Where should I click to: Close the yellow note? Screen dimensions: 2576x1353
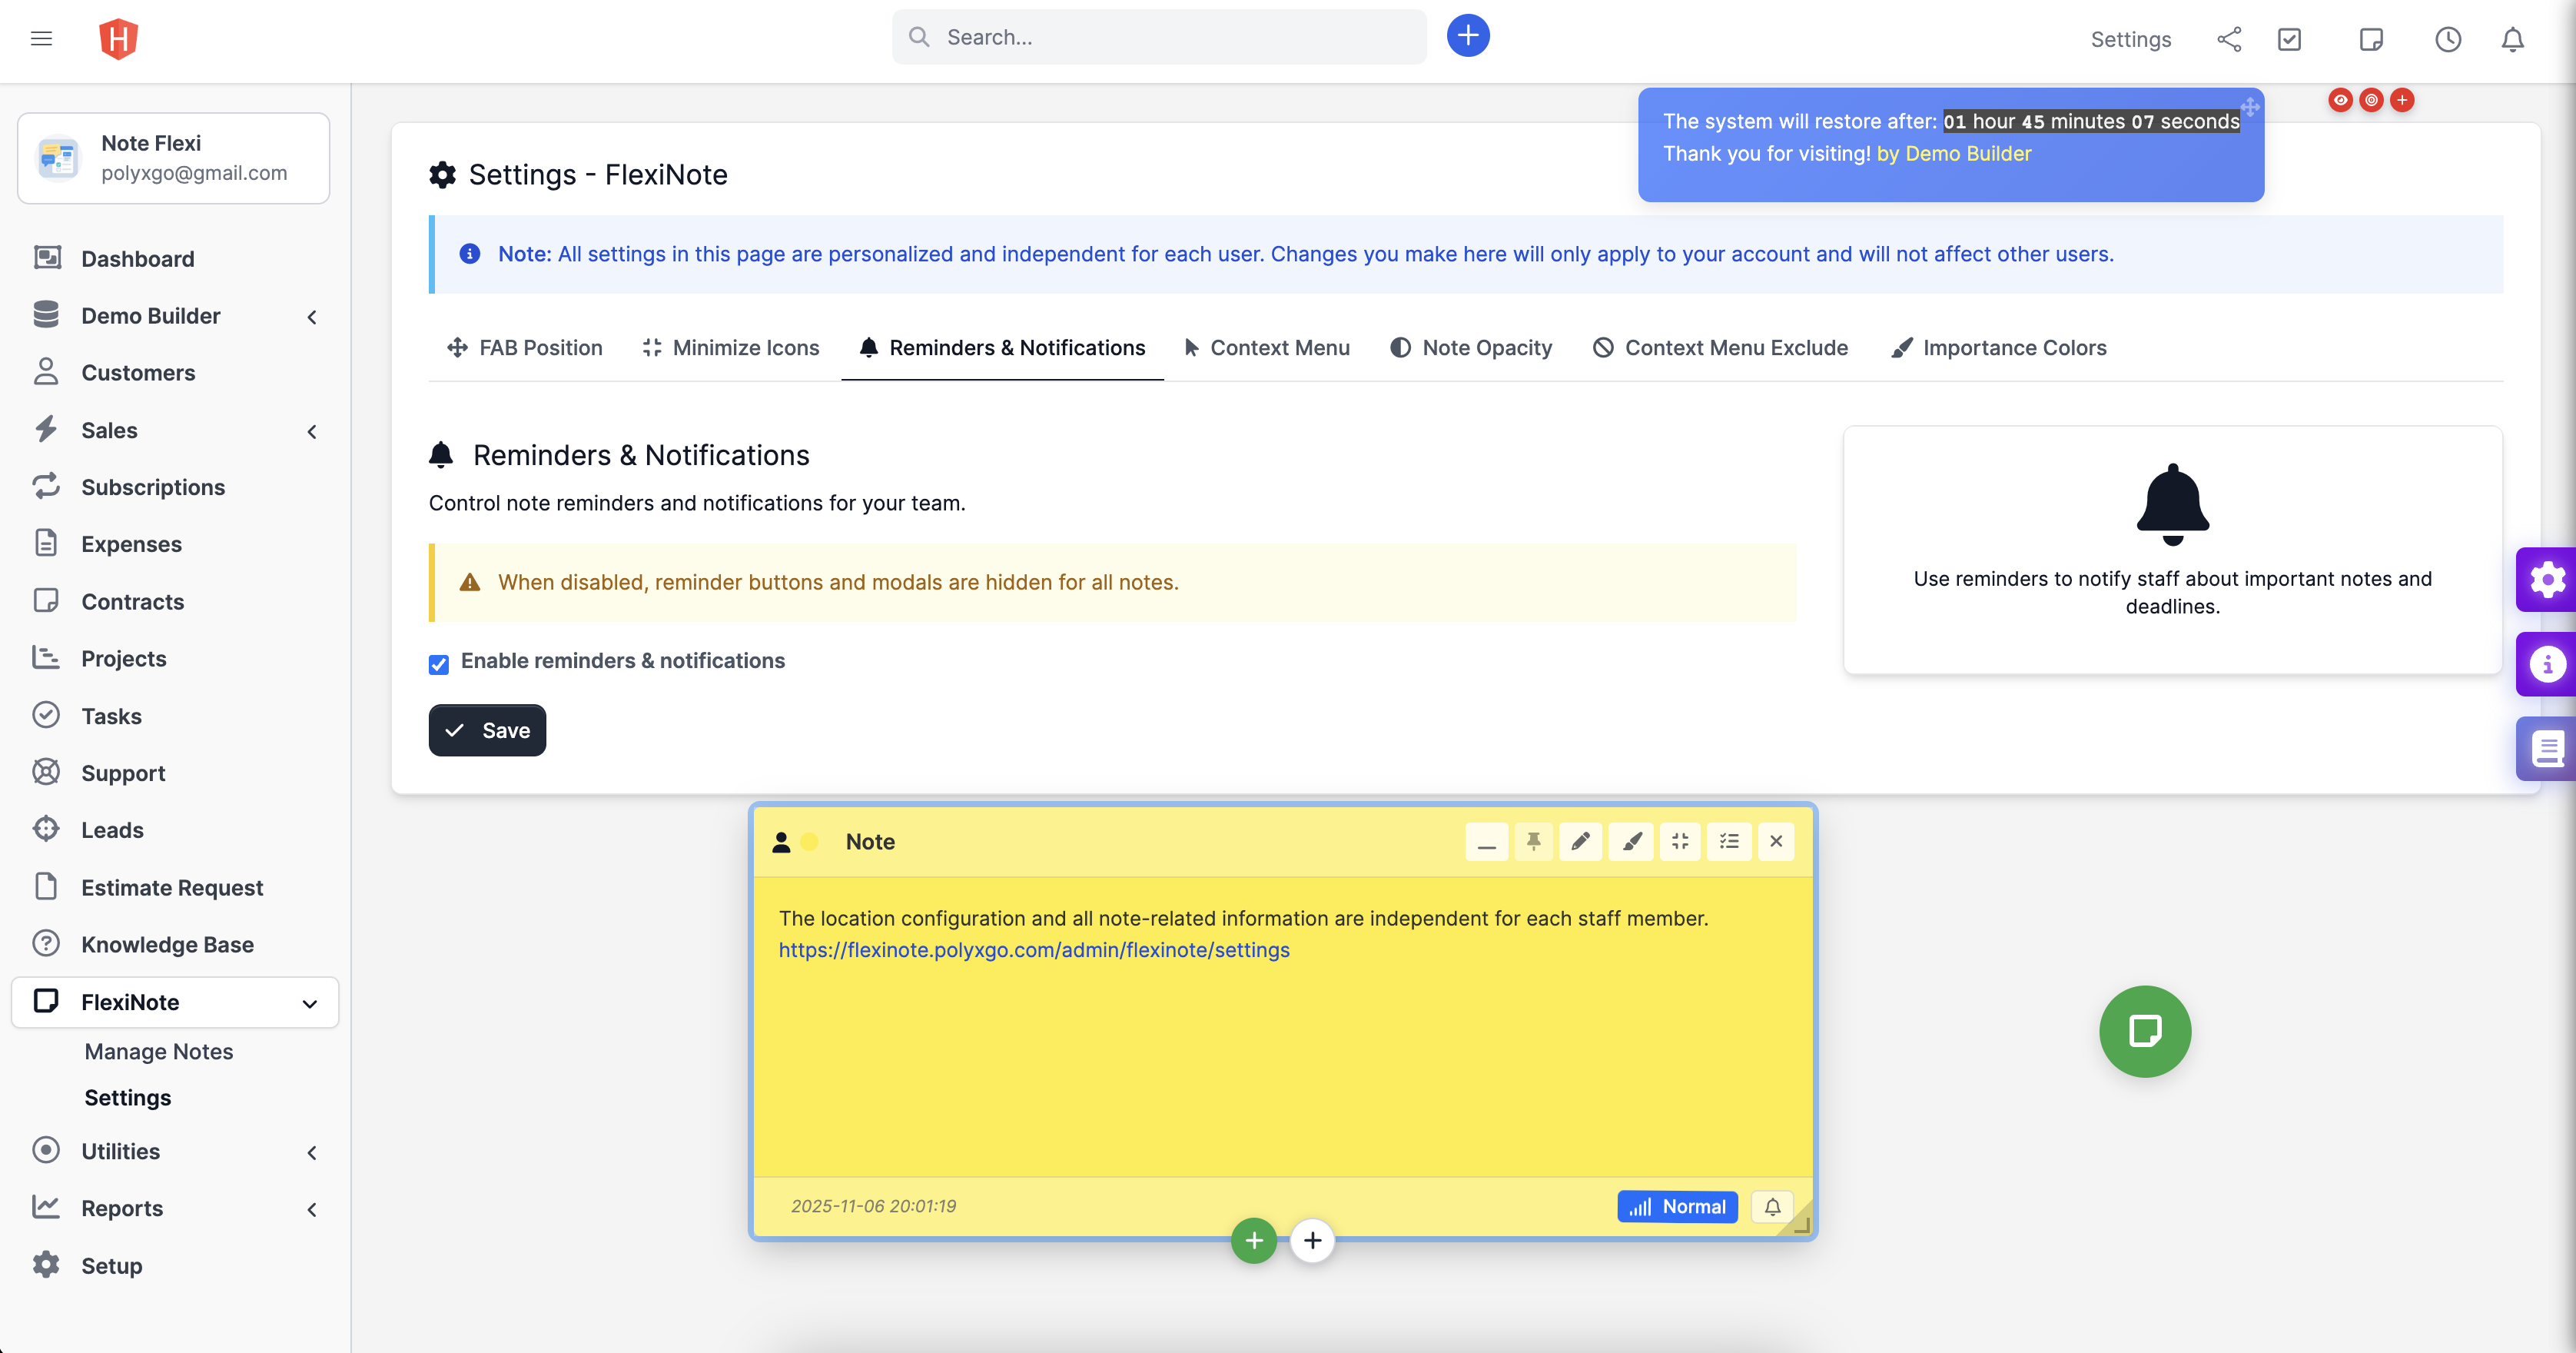click(x=1776, y=842)
